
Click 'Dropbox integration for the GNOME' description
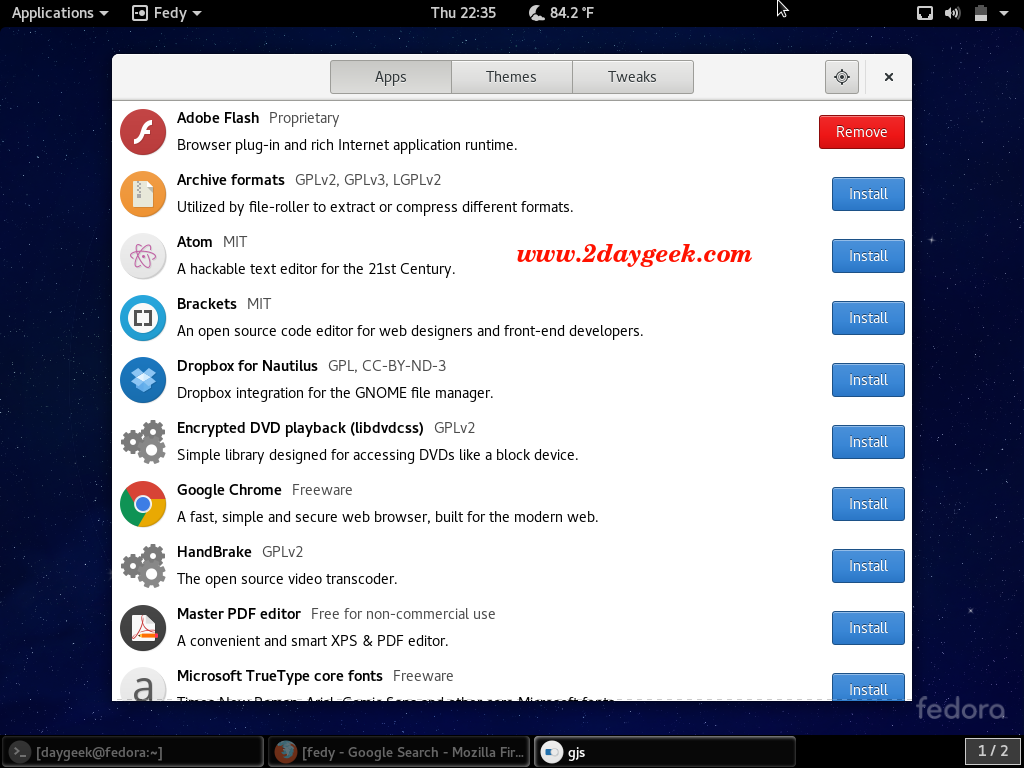(335, 393)
